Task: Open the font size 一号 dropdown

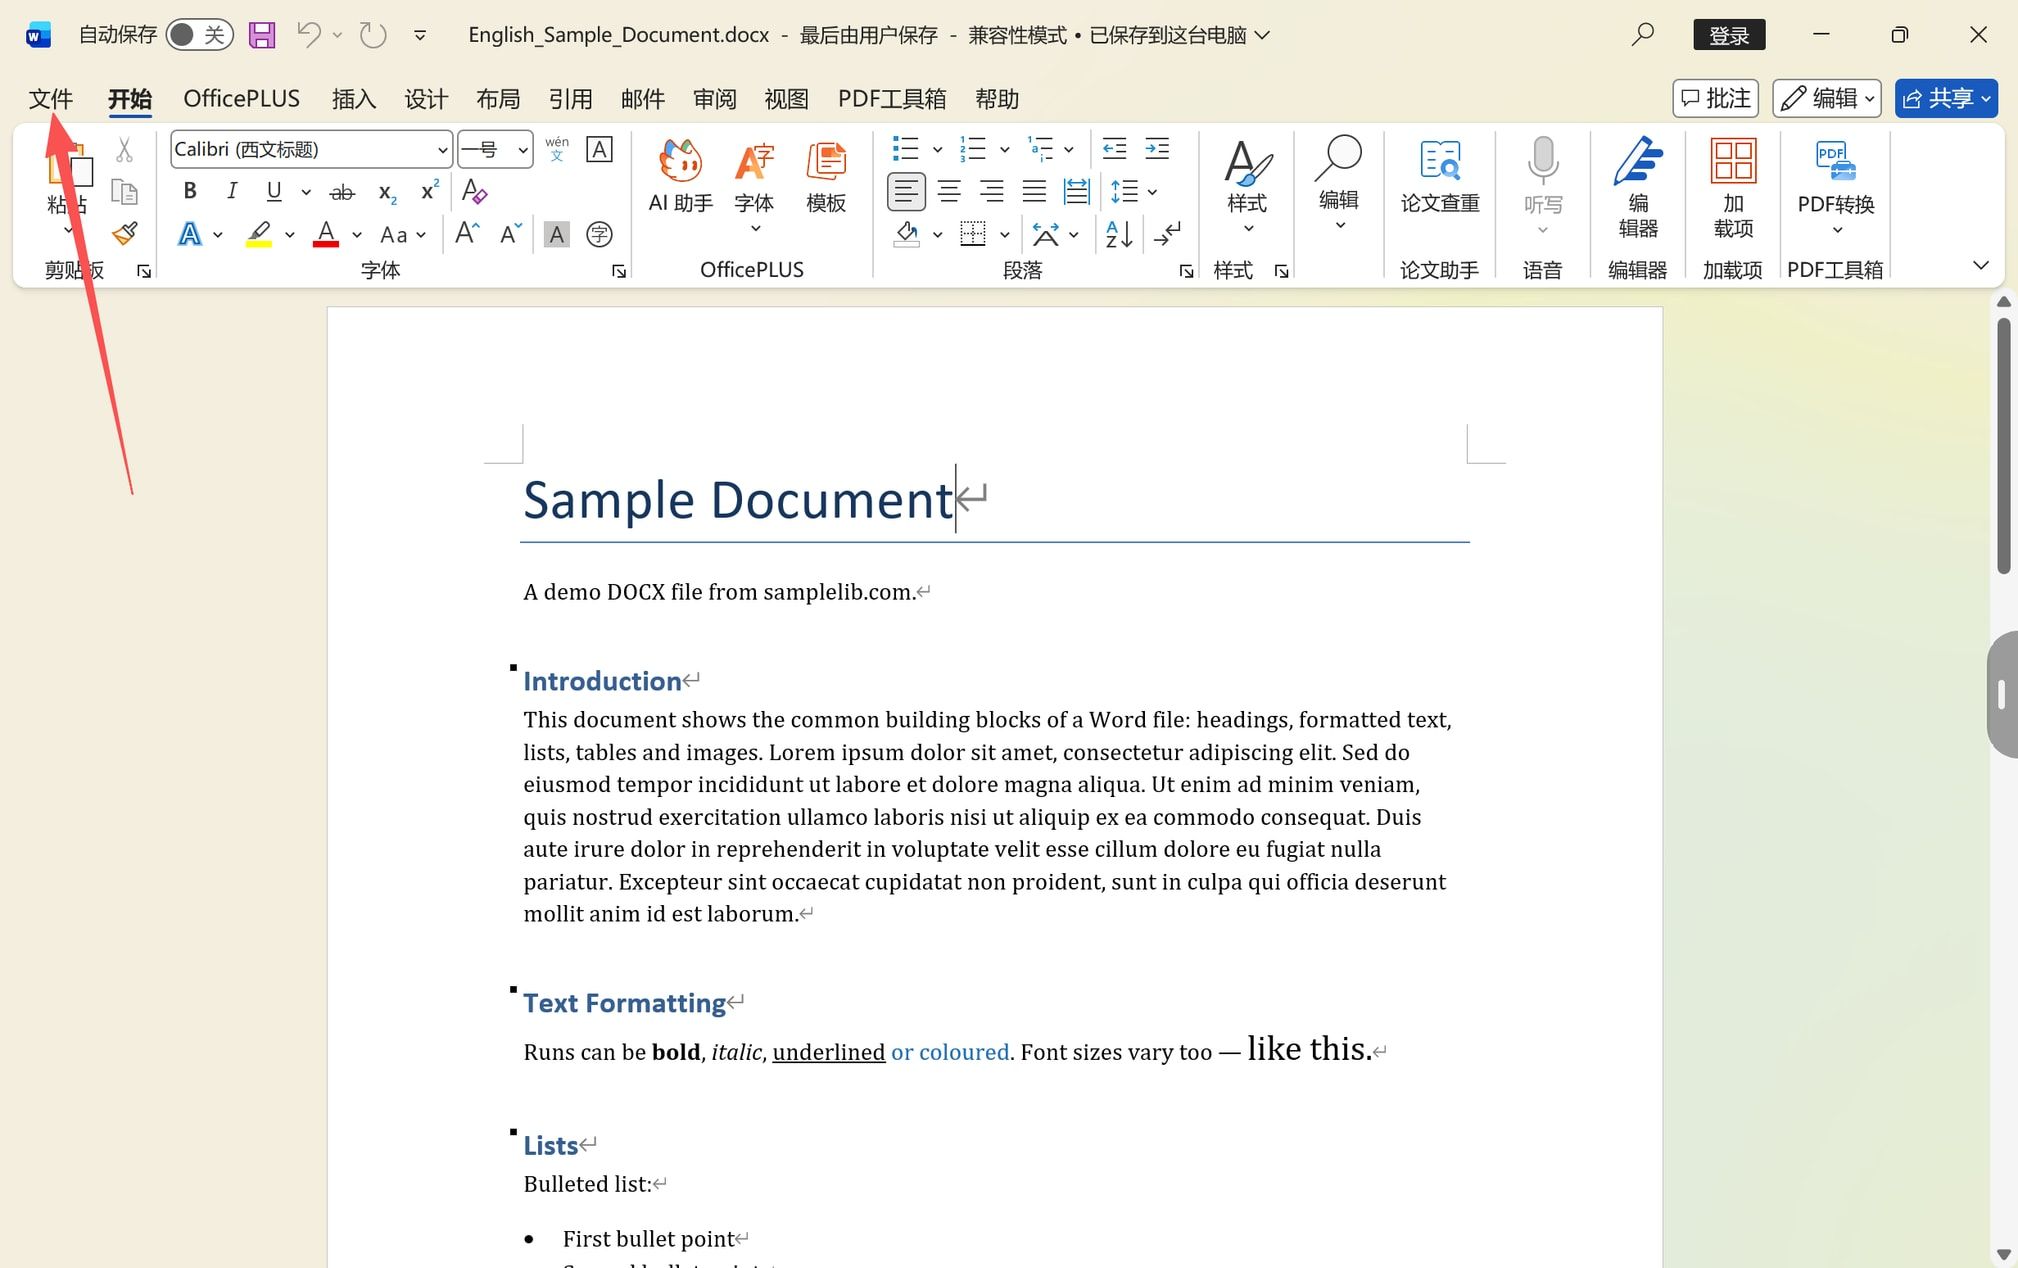Action: (x=522, y=150)
